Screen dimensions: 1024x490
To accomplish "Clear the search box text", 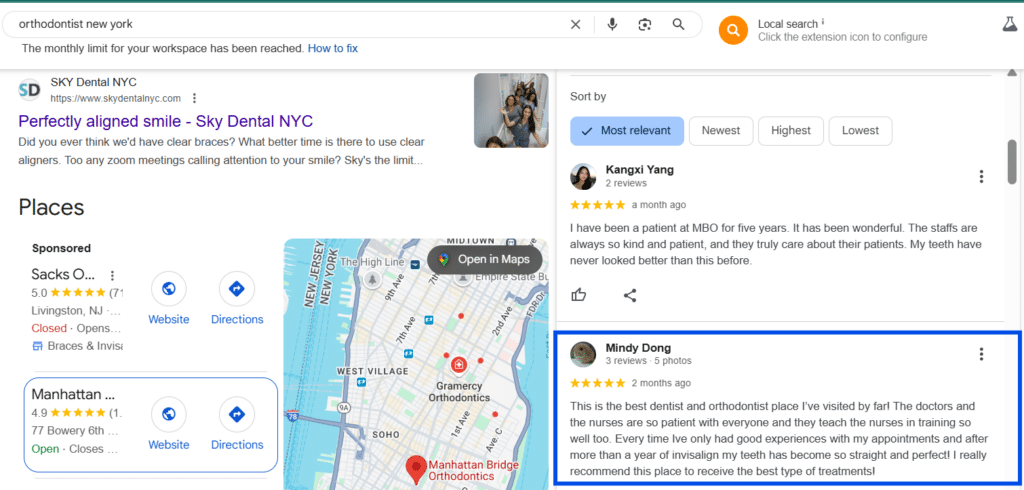I will (x=575, y=24).
